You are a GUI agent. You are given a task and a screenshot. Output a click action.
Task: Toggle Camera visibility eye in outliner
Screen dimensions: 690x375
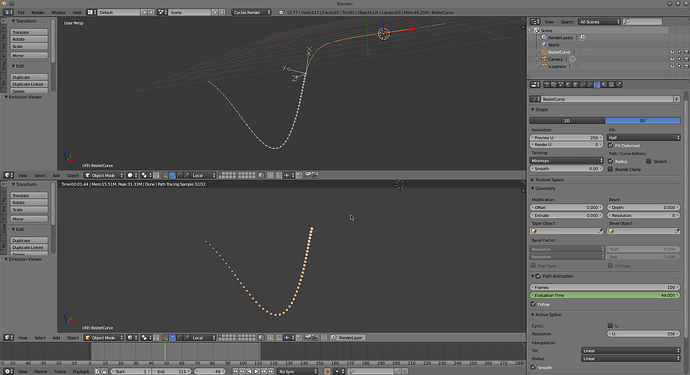tap(672, 59)
